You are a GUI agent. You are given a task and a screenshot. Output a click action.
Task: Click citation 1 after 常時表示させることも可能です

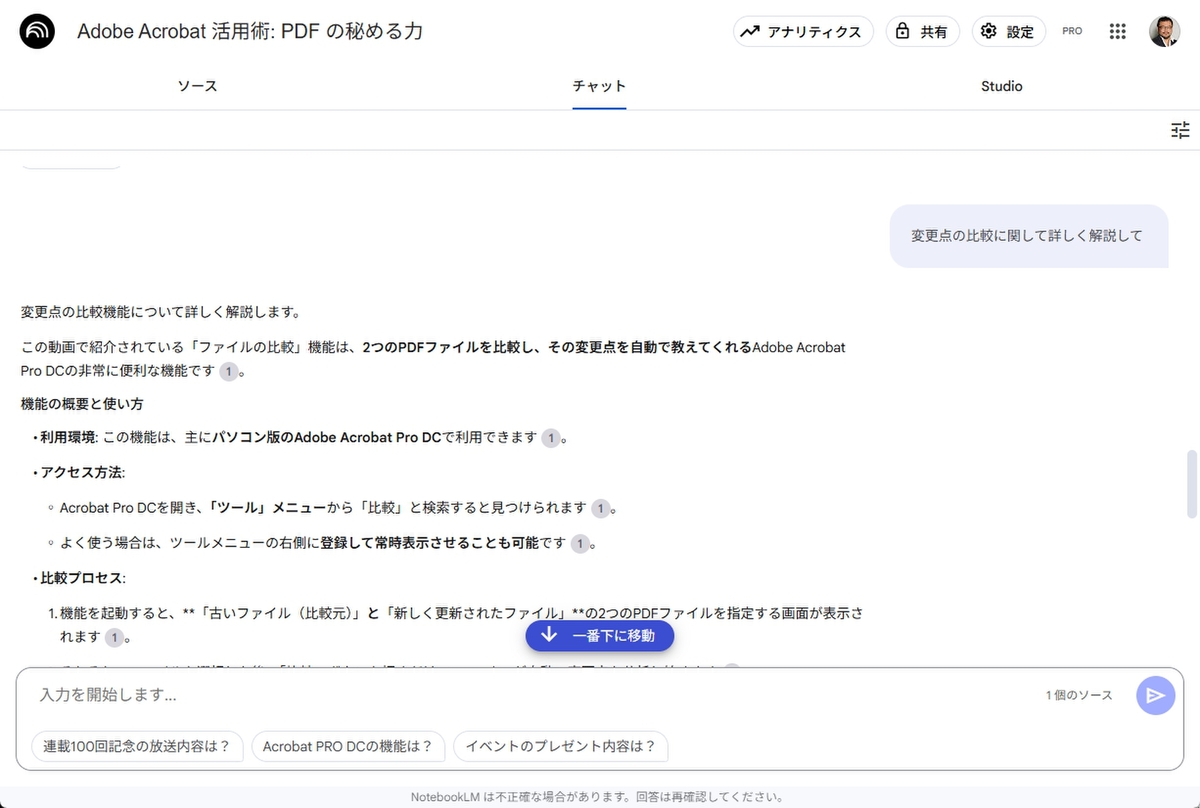pos(580,544)
